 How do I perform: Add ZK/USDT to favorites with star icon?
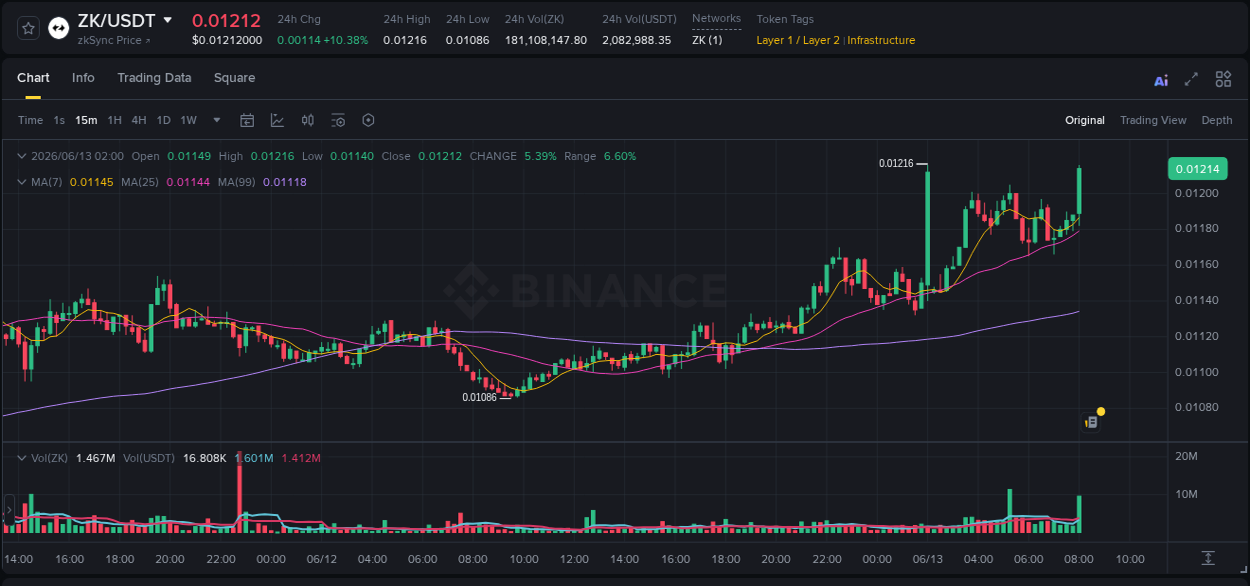pos(28,29)
